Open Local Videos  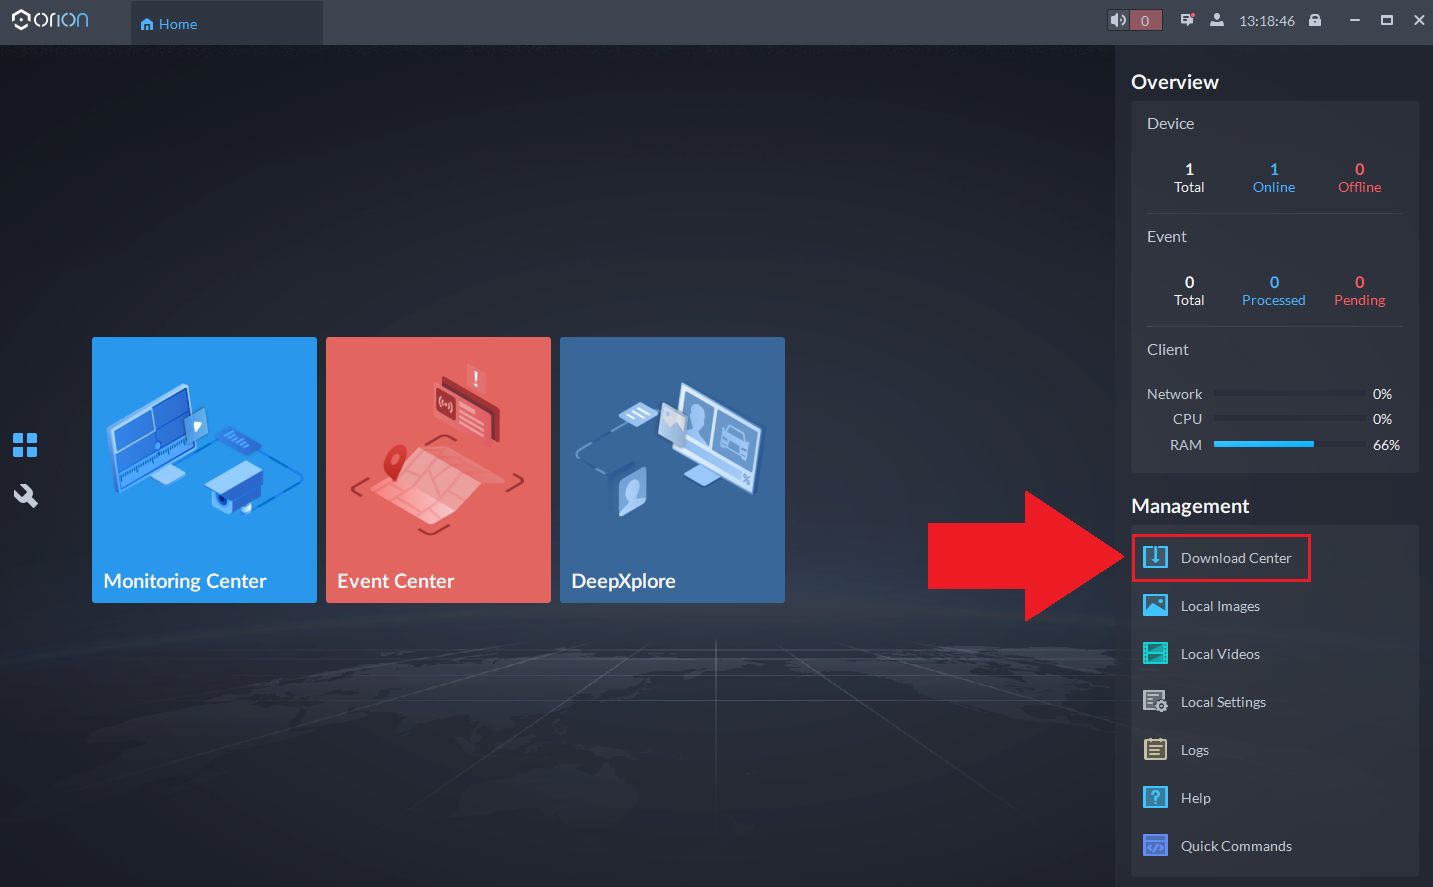[1220, 653]
